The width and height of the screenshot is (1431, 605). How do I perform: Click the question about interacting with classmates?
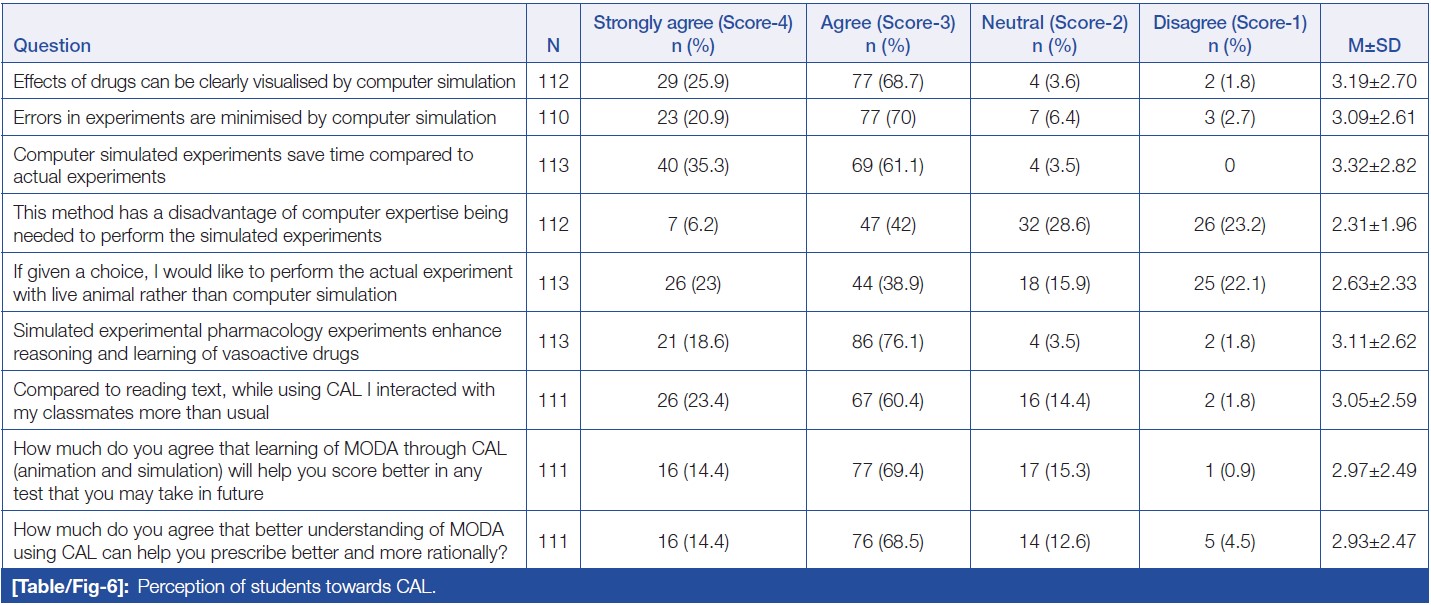[x=254, y=400]
